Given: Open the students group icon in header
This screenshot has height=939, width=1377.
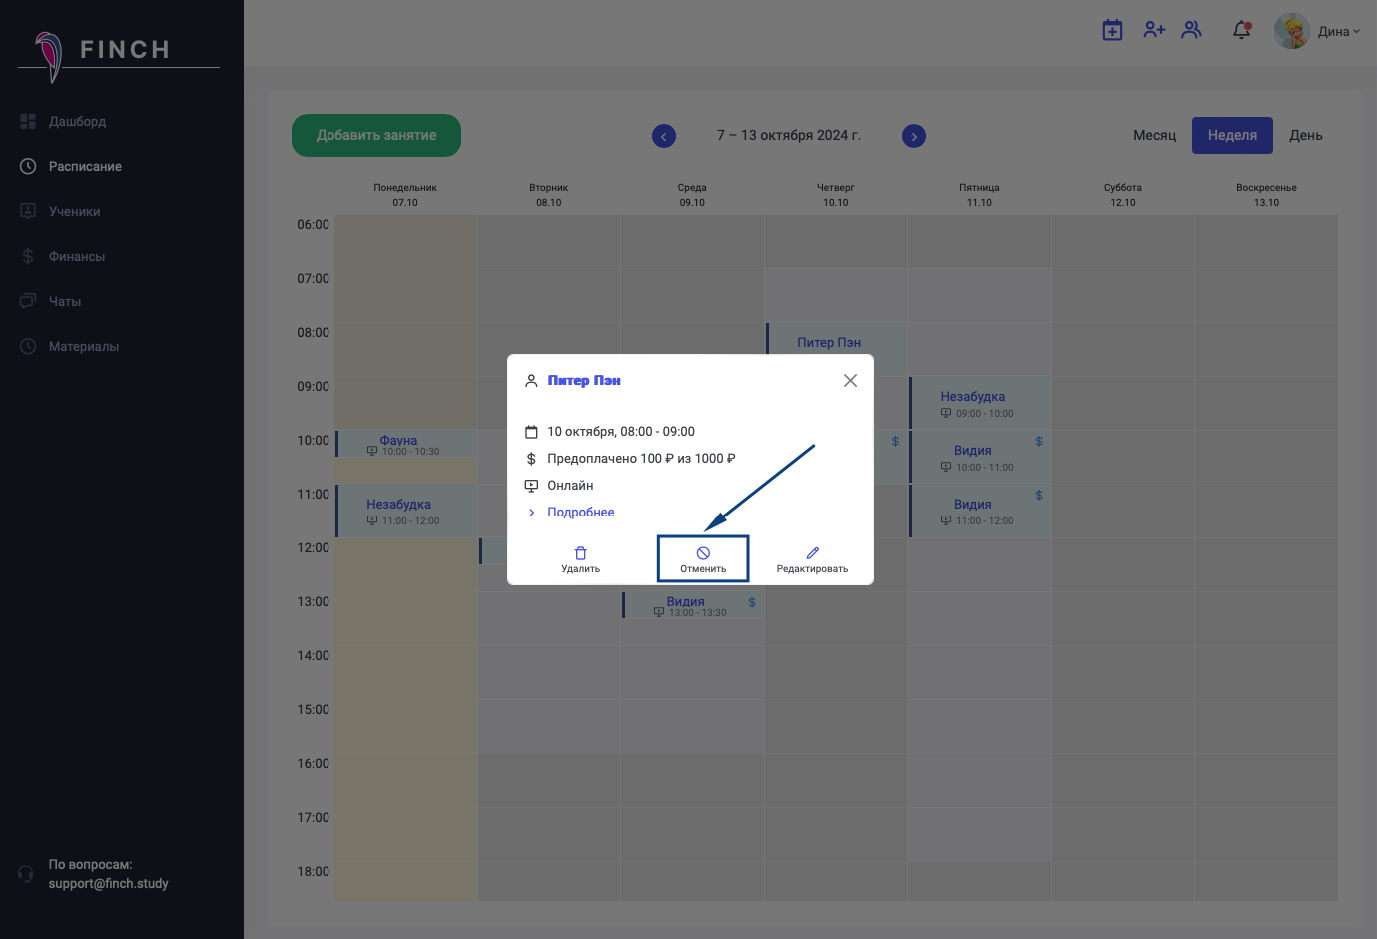Looking at the screenshot, I should (1191, 30).
